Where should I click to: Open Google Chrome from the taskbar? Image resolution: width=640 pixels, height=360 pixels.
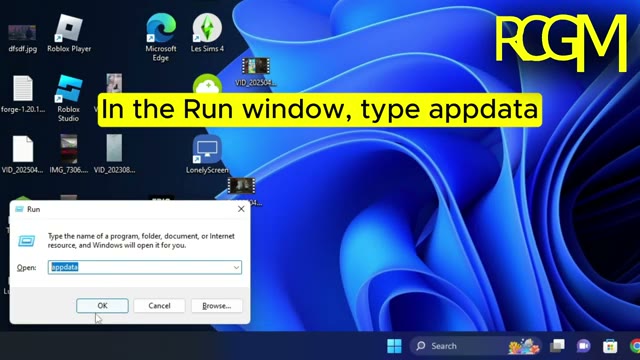[635, 346]
